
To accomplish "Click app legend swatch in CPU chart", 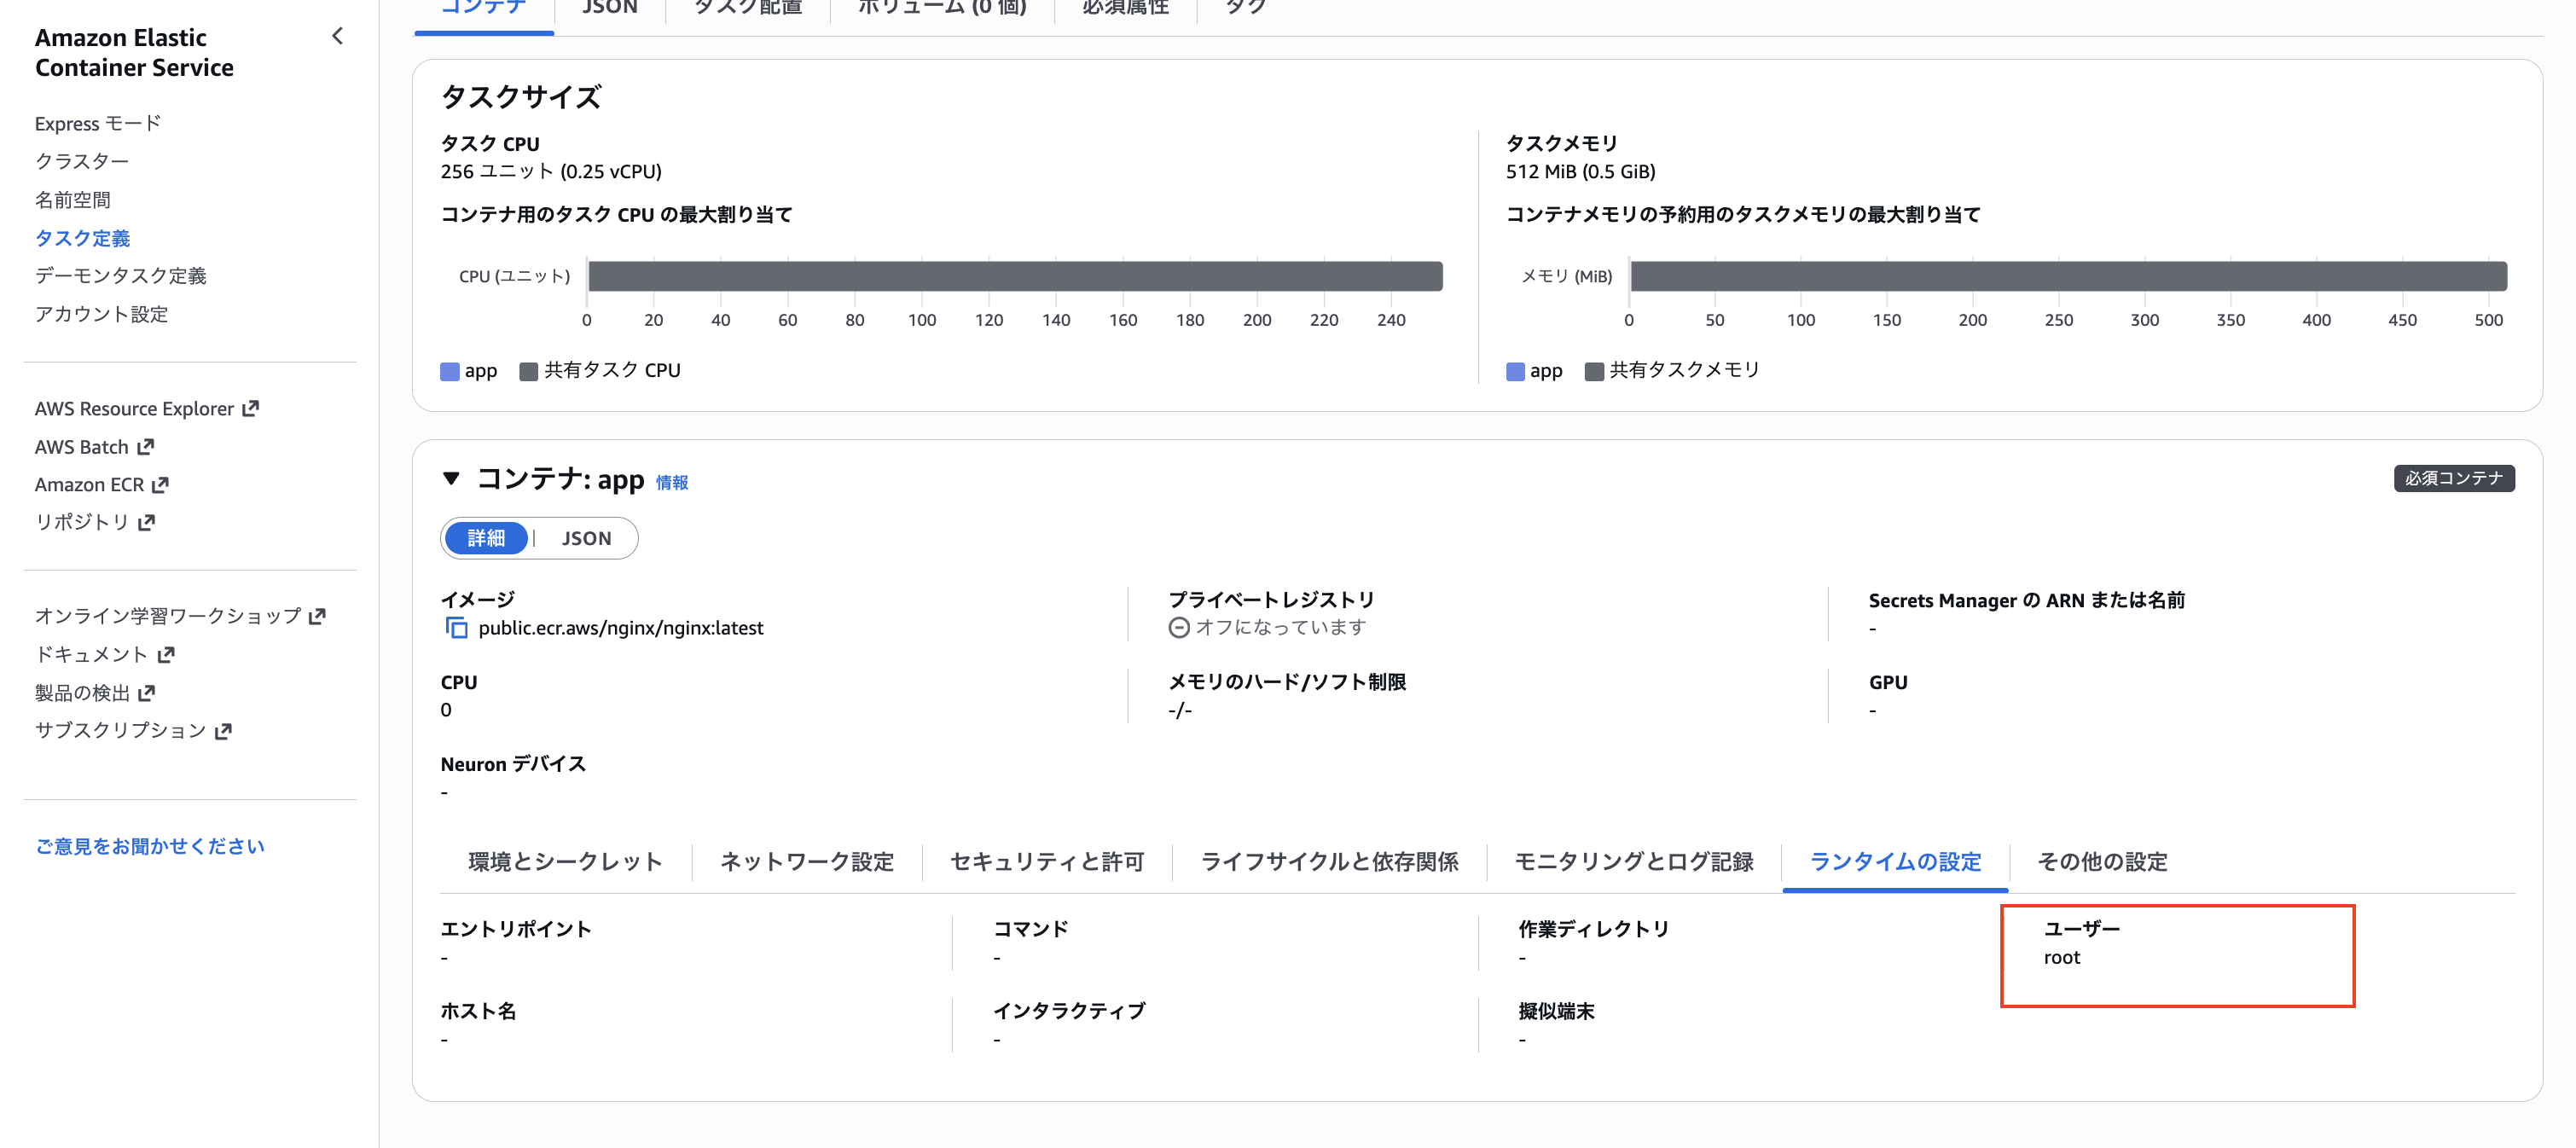I will 450,371.
